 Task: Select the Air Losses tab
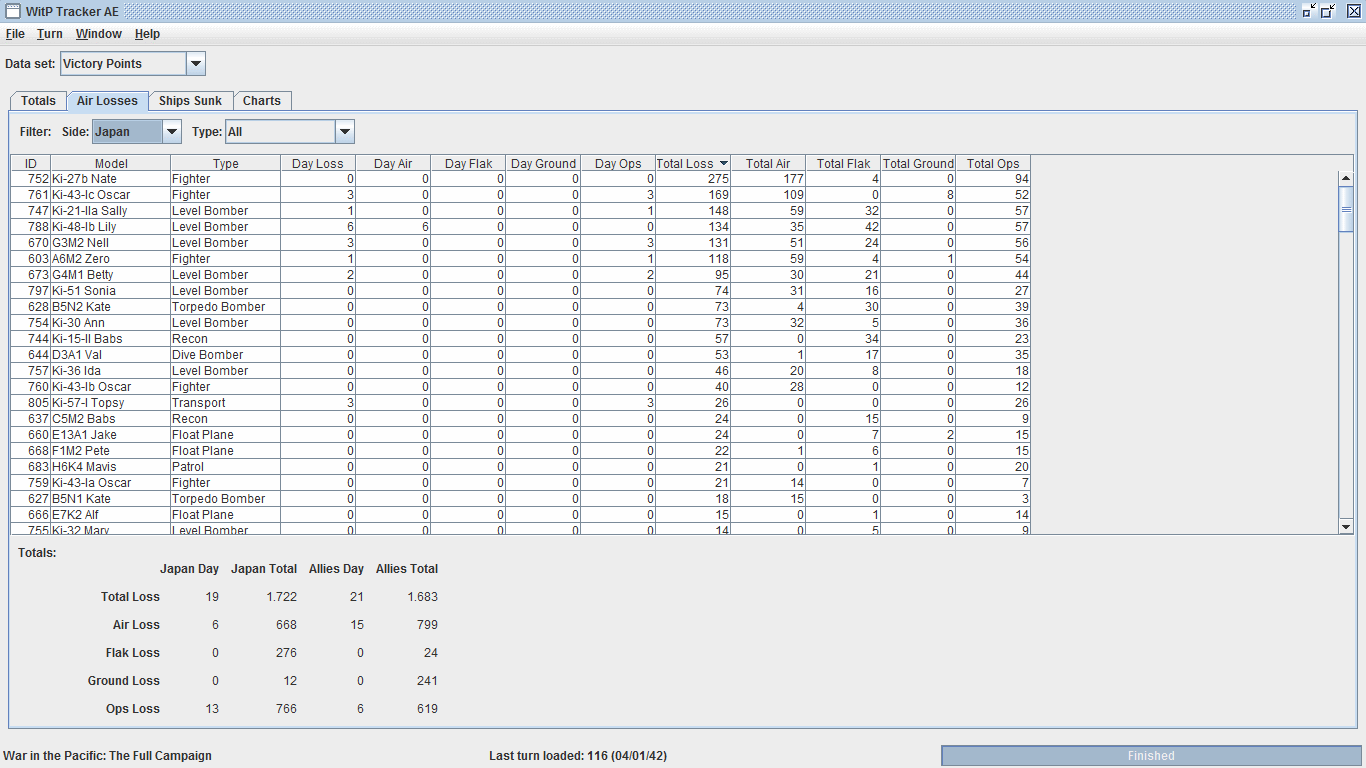click(108, 101)
